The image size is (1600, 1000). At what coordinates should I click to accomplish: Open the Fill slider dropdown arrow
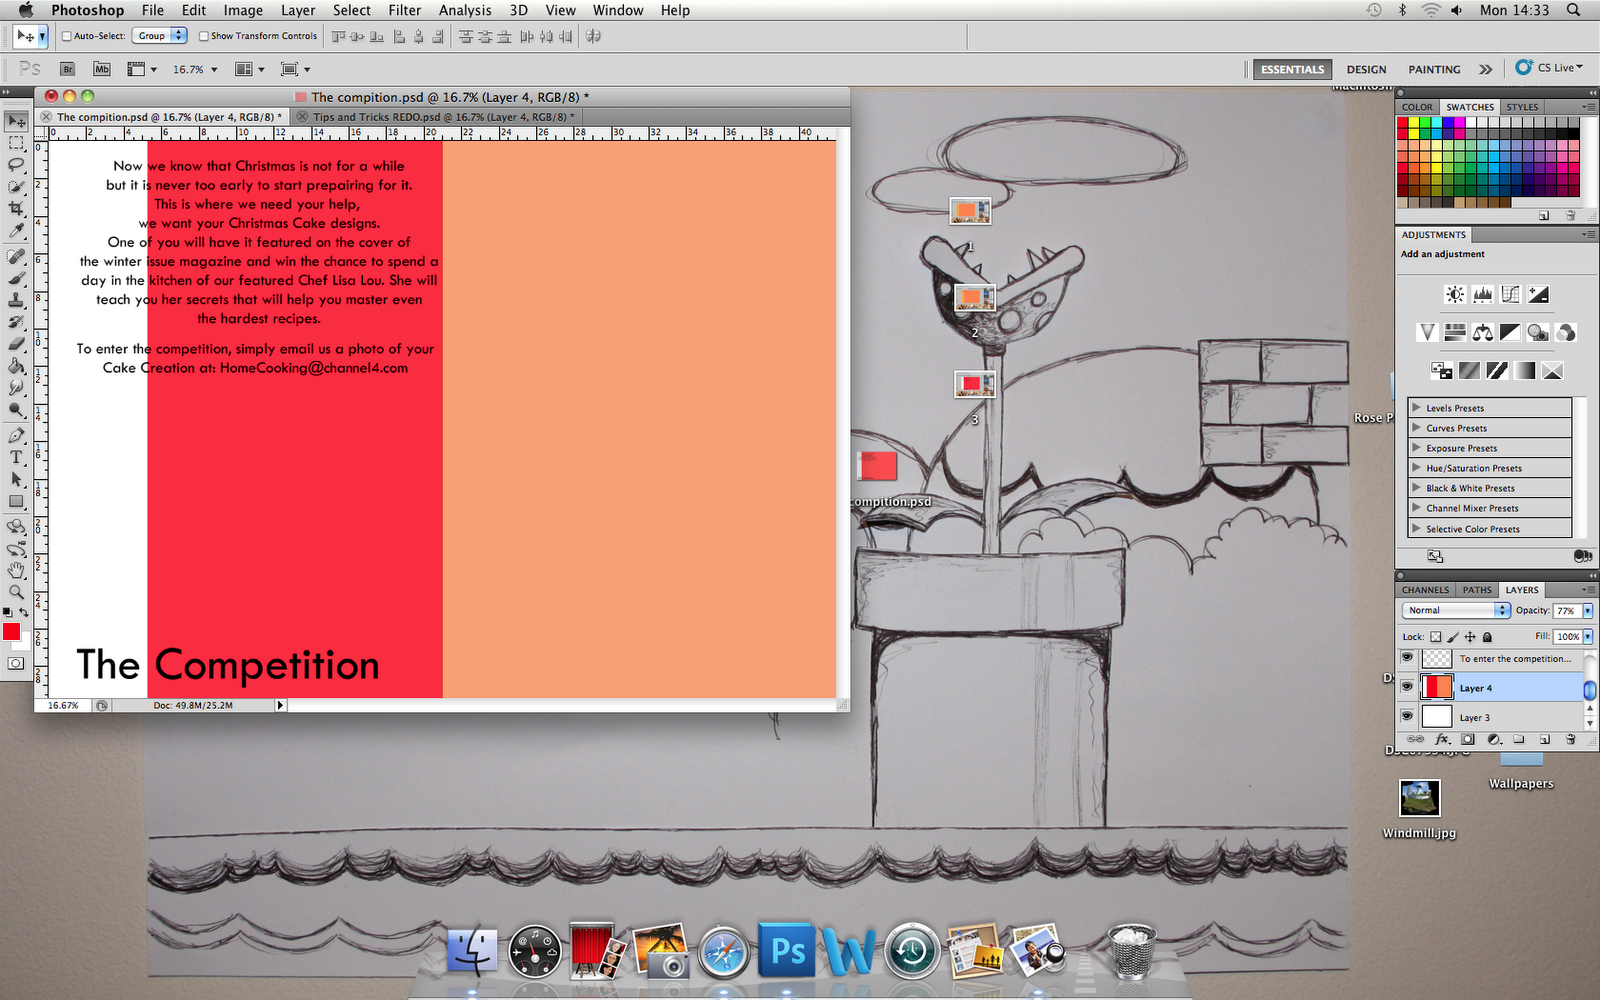coord(1587,636)
